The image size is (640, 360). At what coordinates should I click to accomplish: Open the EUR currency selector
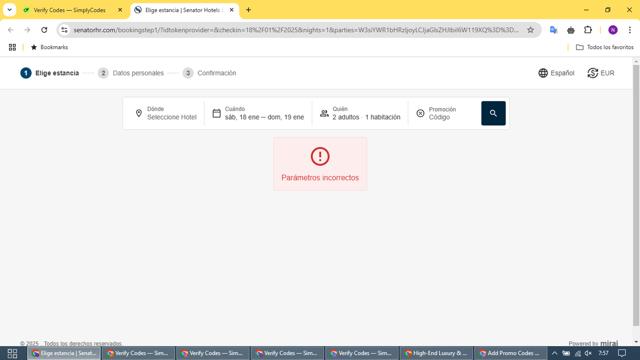click(x=601, y=73)
